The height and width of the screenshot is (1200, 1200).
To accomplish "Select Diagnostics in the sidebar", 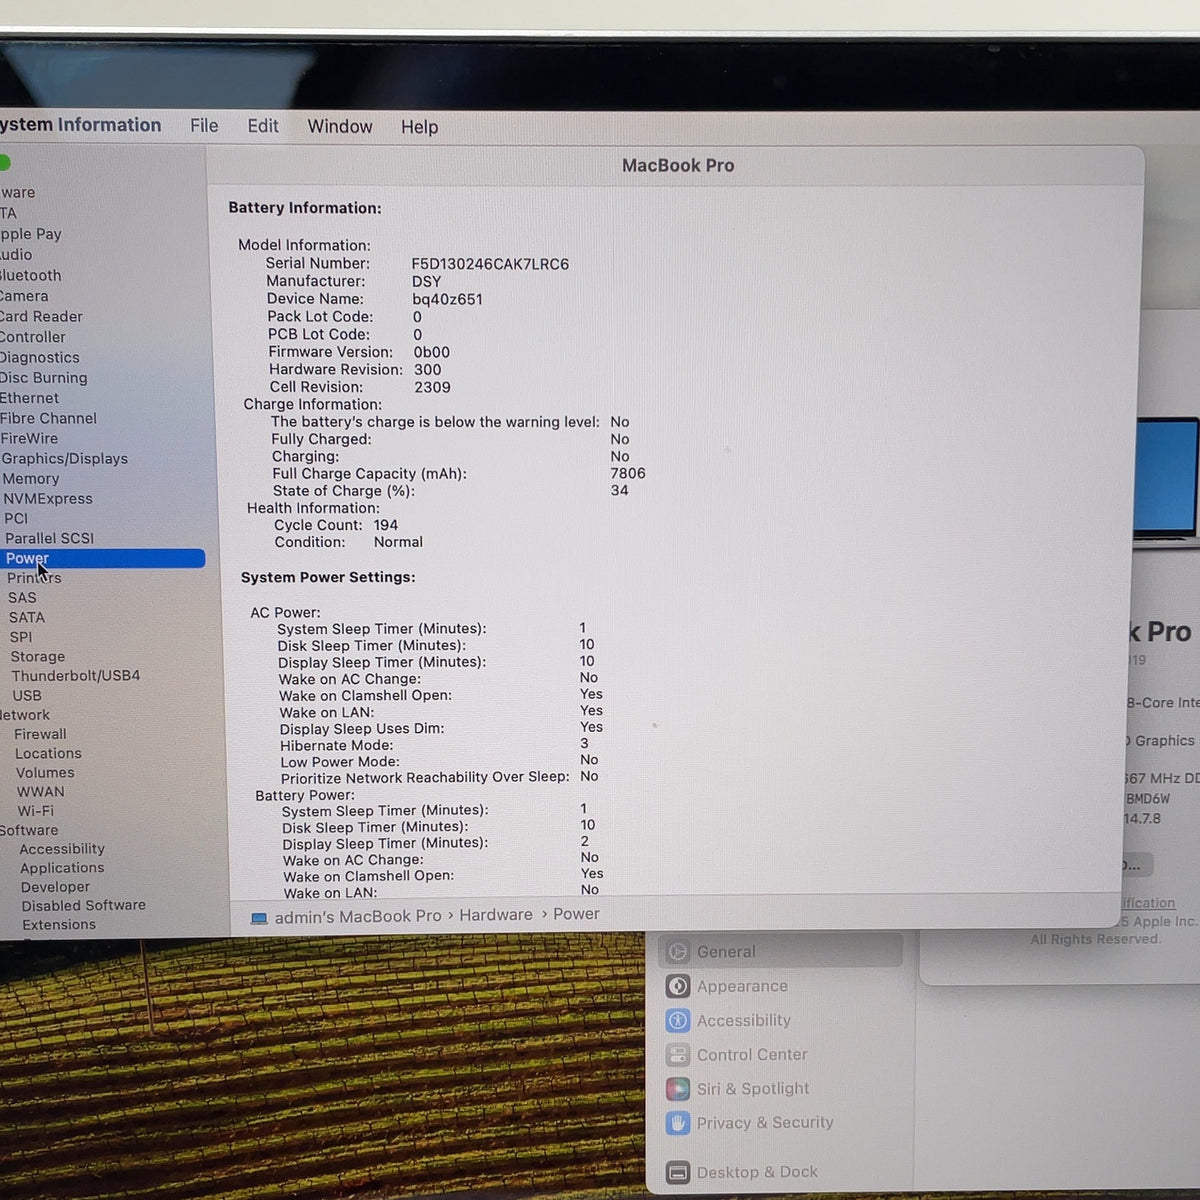I will [x=39, y=357].
